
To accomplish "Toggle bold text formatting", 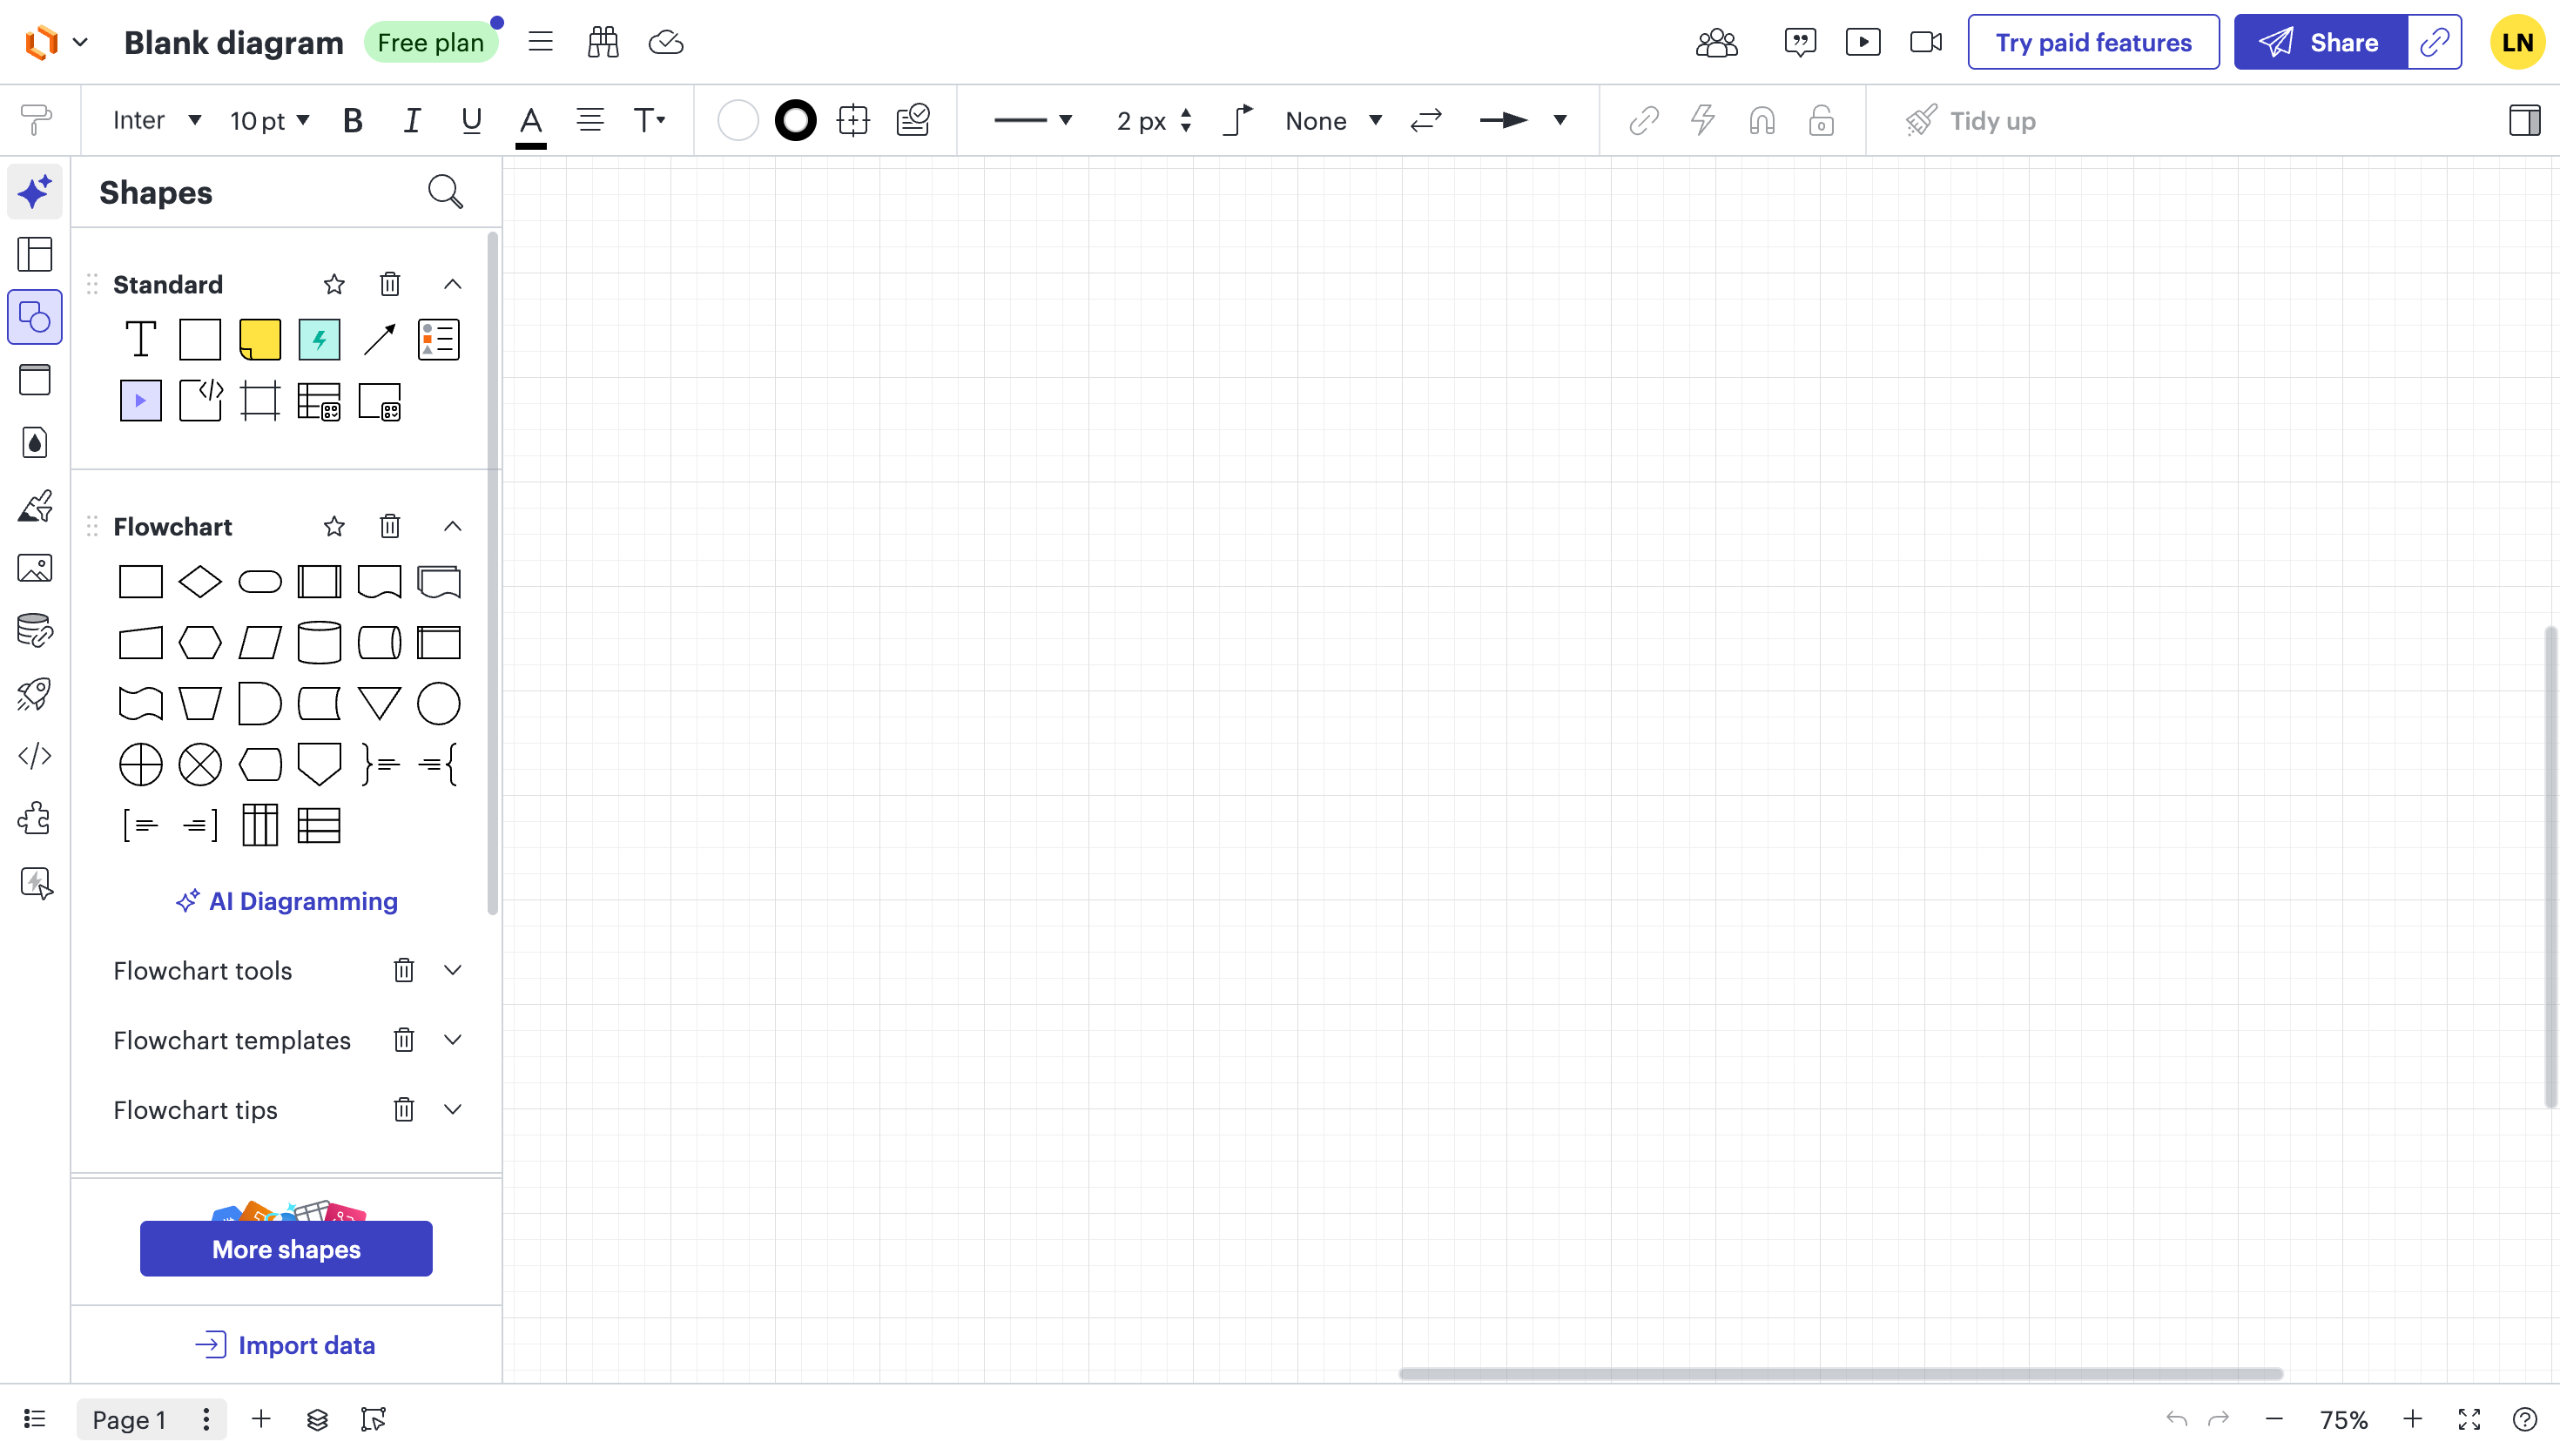I will tap(352, 121).
